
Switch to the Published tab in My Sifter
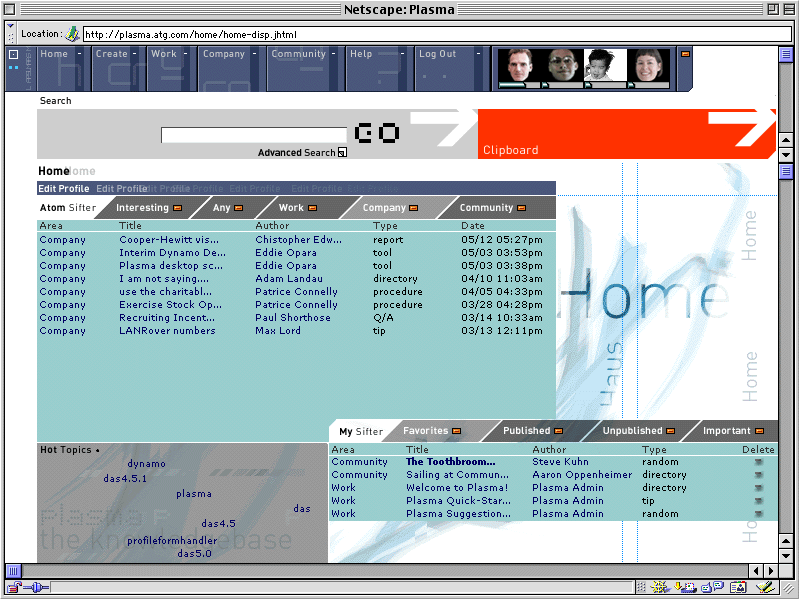526,431
